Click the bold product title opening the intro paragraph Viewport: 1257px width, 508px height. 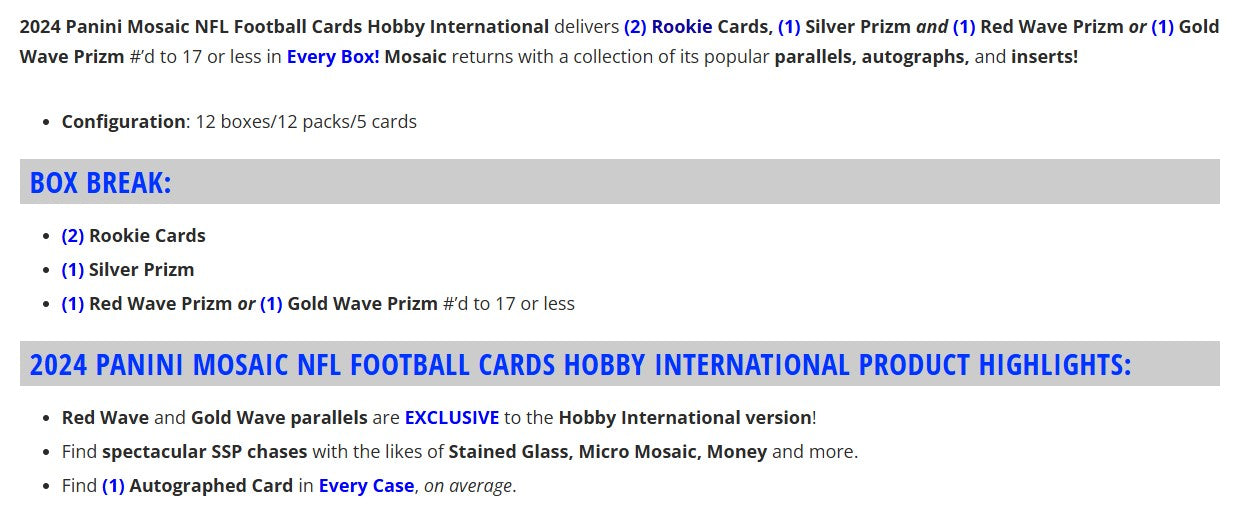click(284, 26)
